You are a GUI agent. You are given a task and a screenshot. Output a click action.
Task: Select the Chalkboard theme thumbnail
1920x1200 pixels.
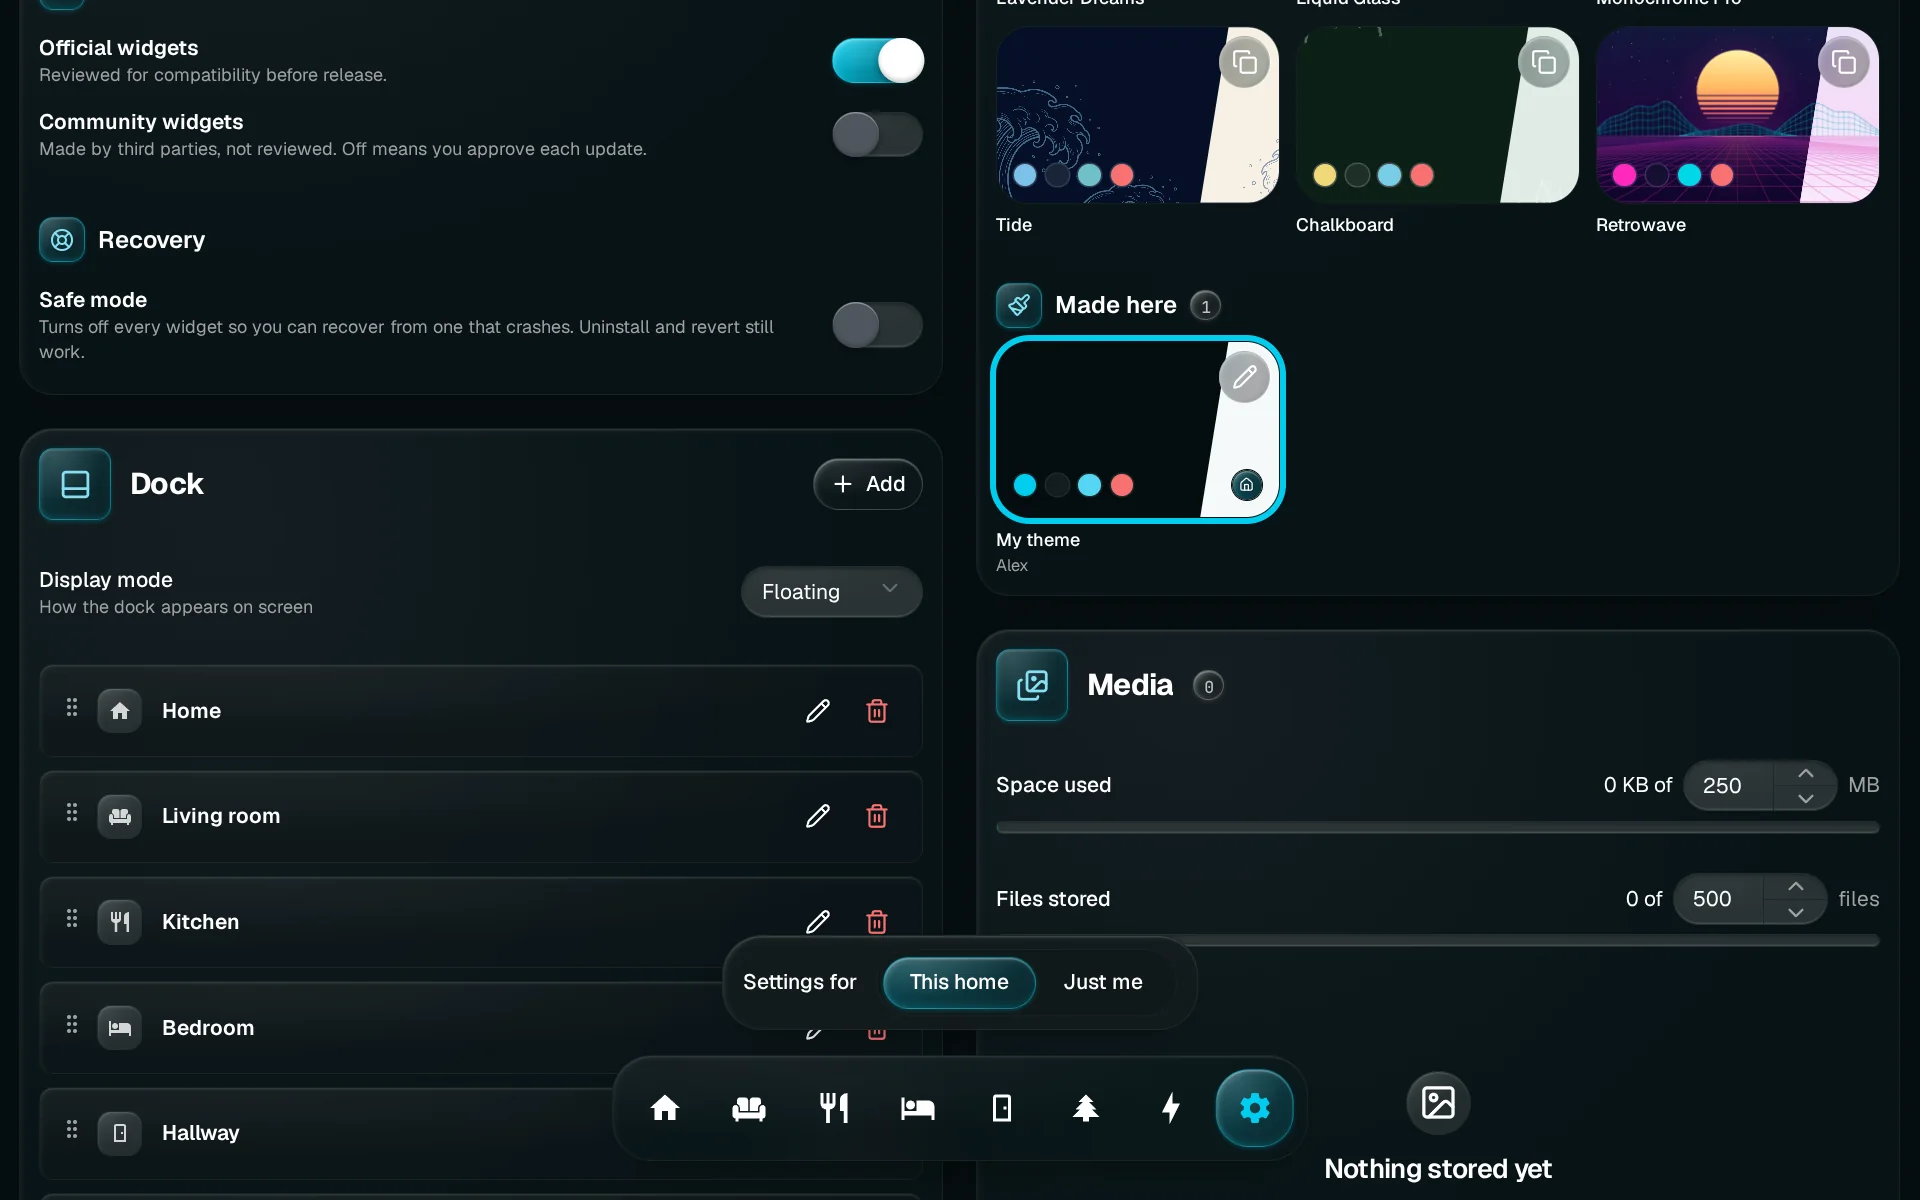[1437, 115]
